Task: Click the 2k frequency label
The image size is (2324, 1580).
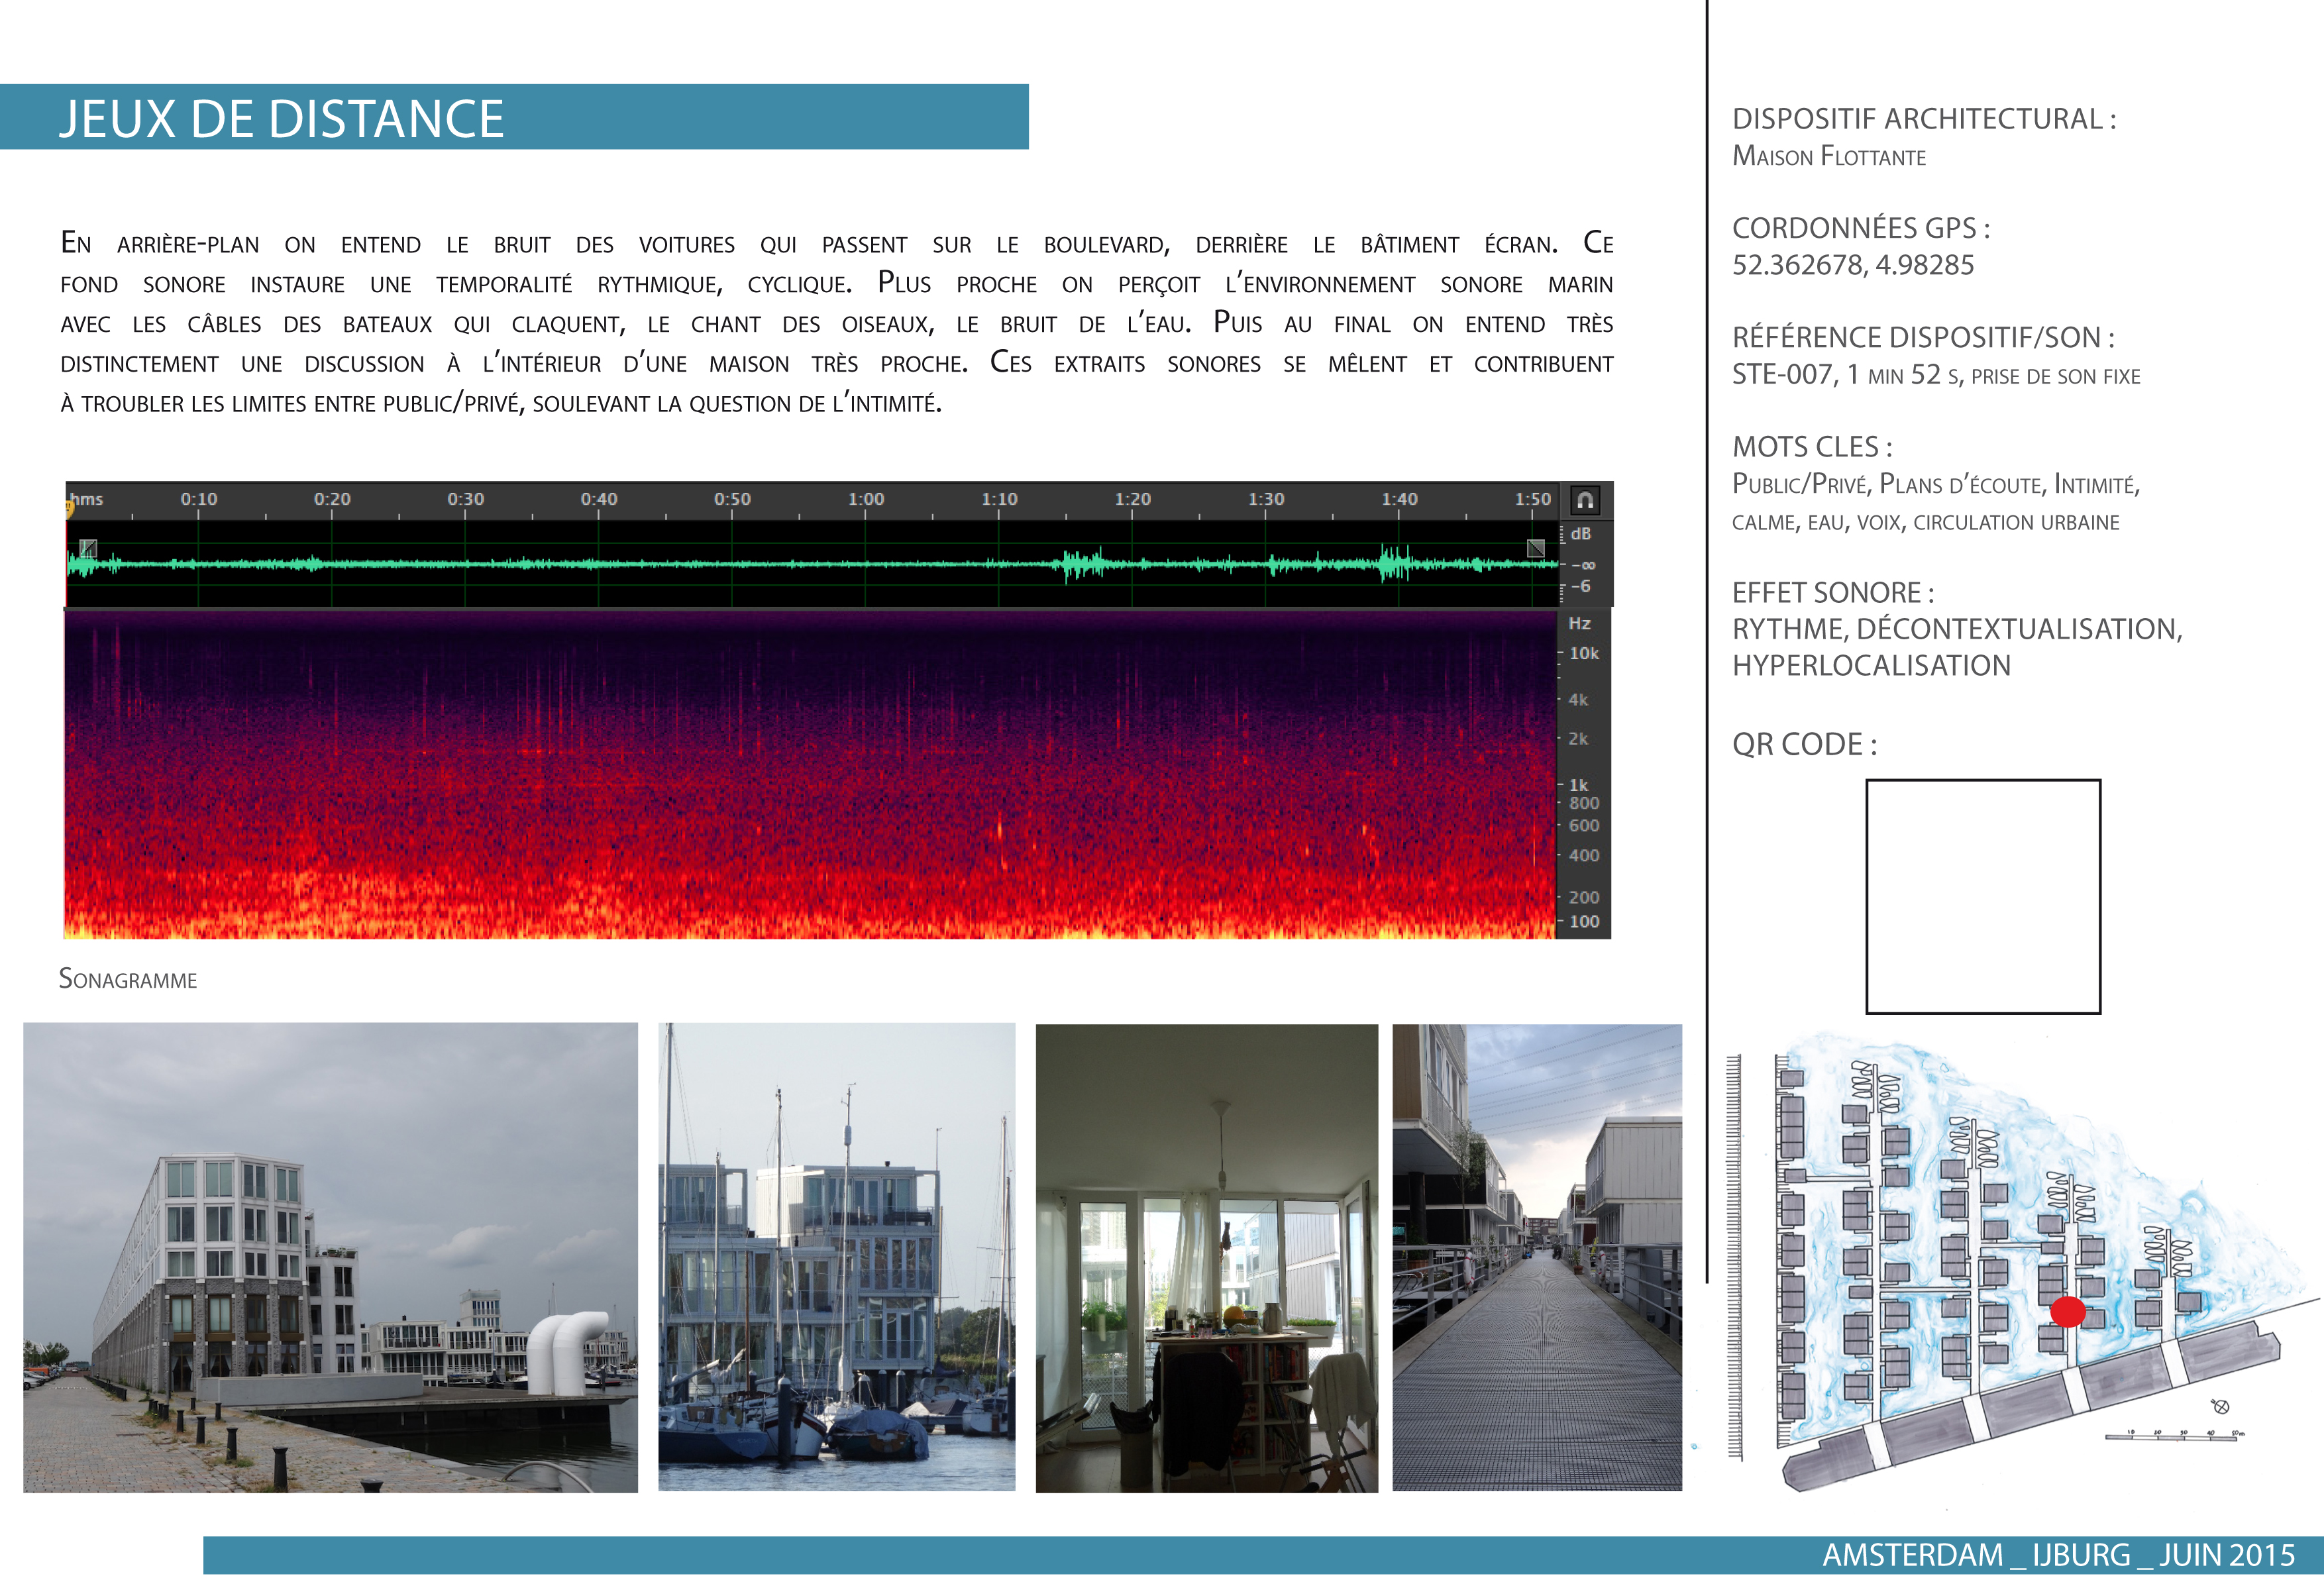Action: pyautogui.click(x=1578, y=738)
